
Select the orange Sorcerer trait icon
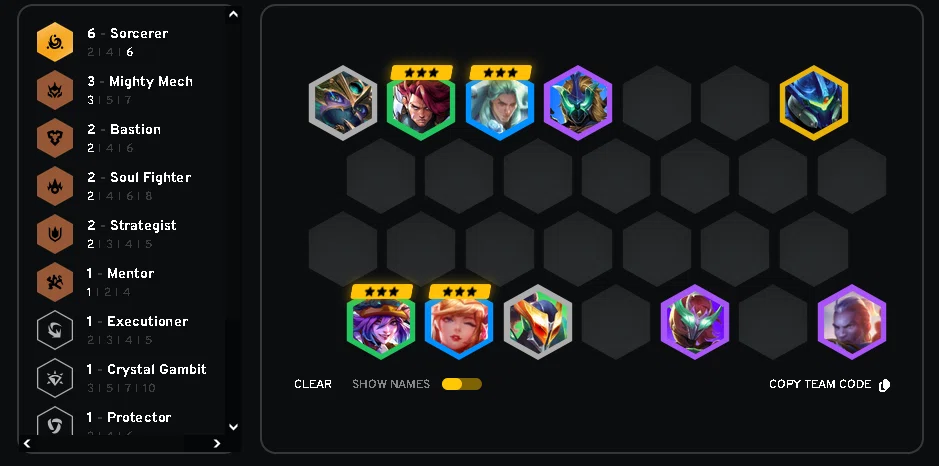click(55, 42)
